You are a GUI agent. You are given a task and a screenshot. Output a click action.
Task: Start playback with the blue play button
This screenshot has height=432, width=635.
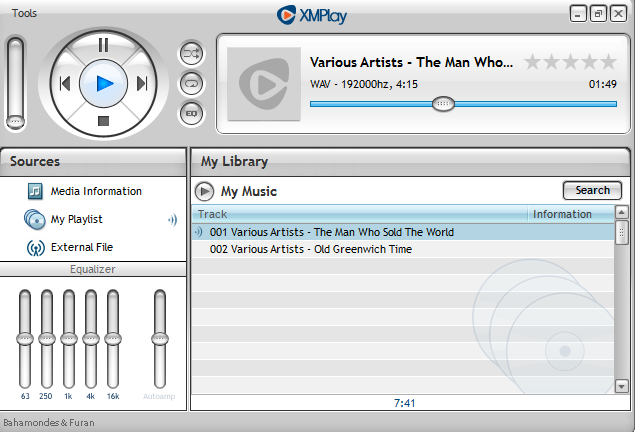point(104,84)
